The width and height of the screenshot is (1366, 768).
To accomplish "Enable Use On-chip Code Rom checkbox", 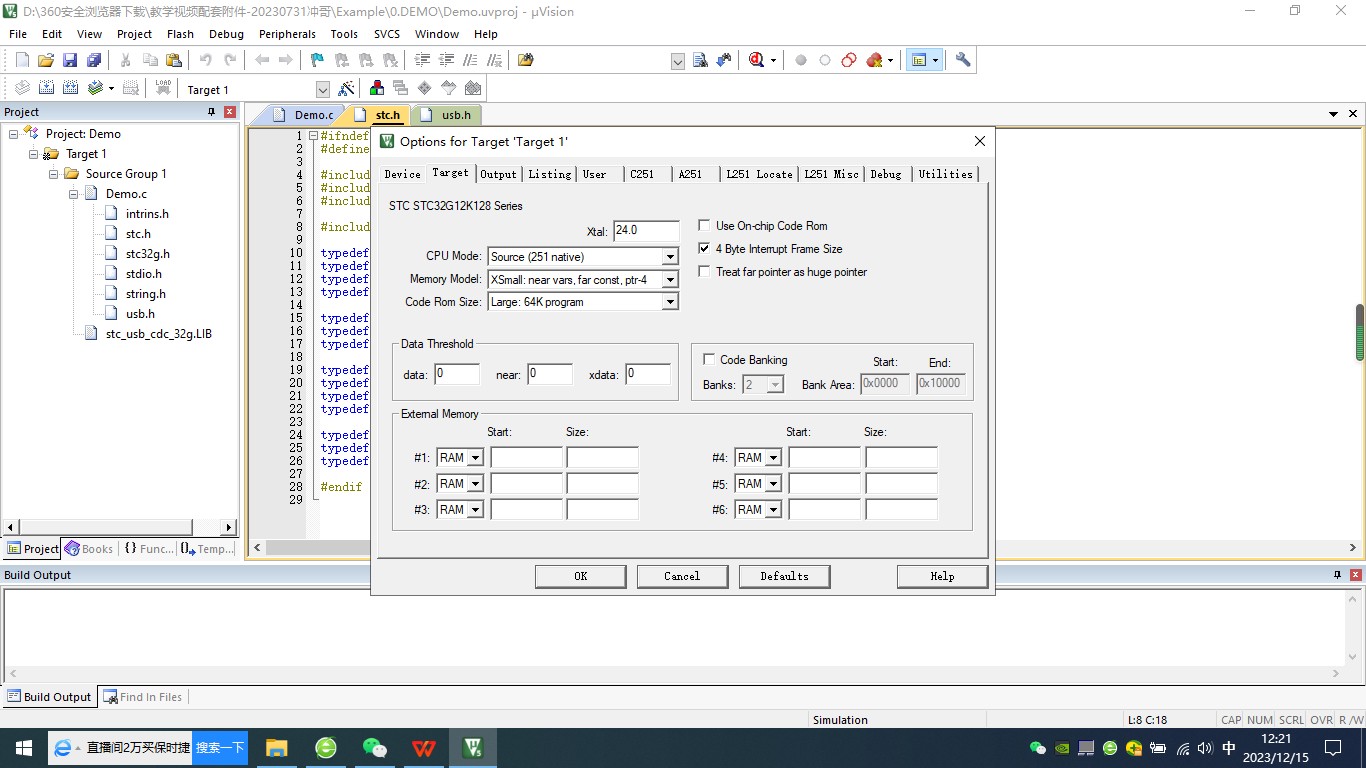I will pos(705,226).
